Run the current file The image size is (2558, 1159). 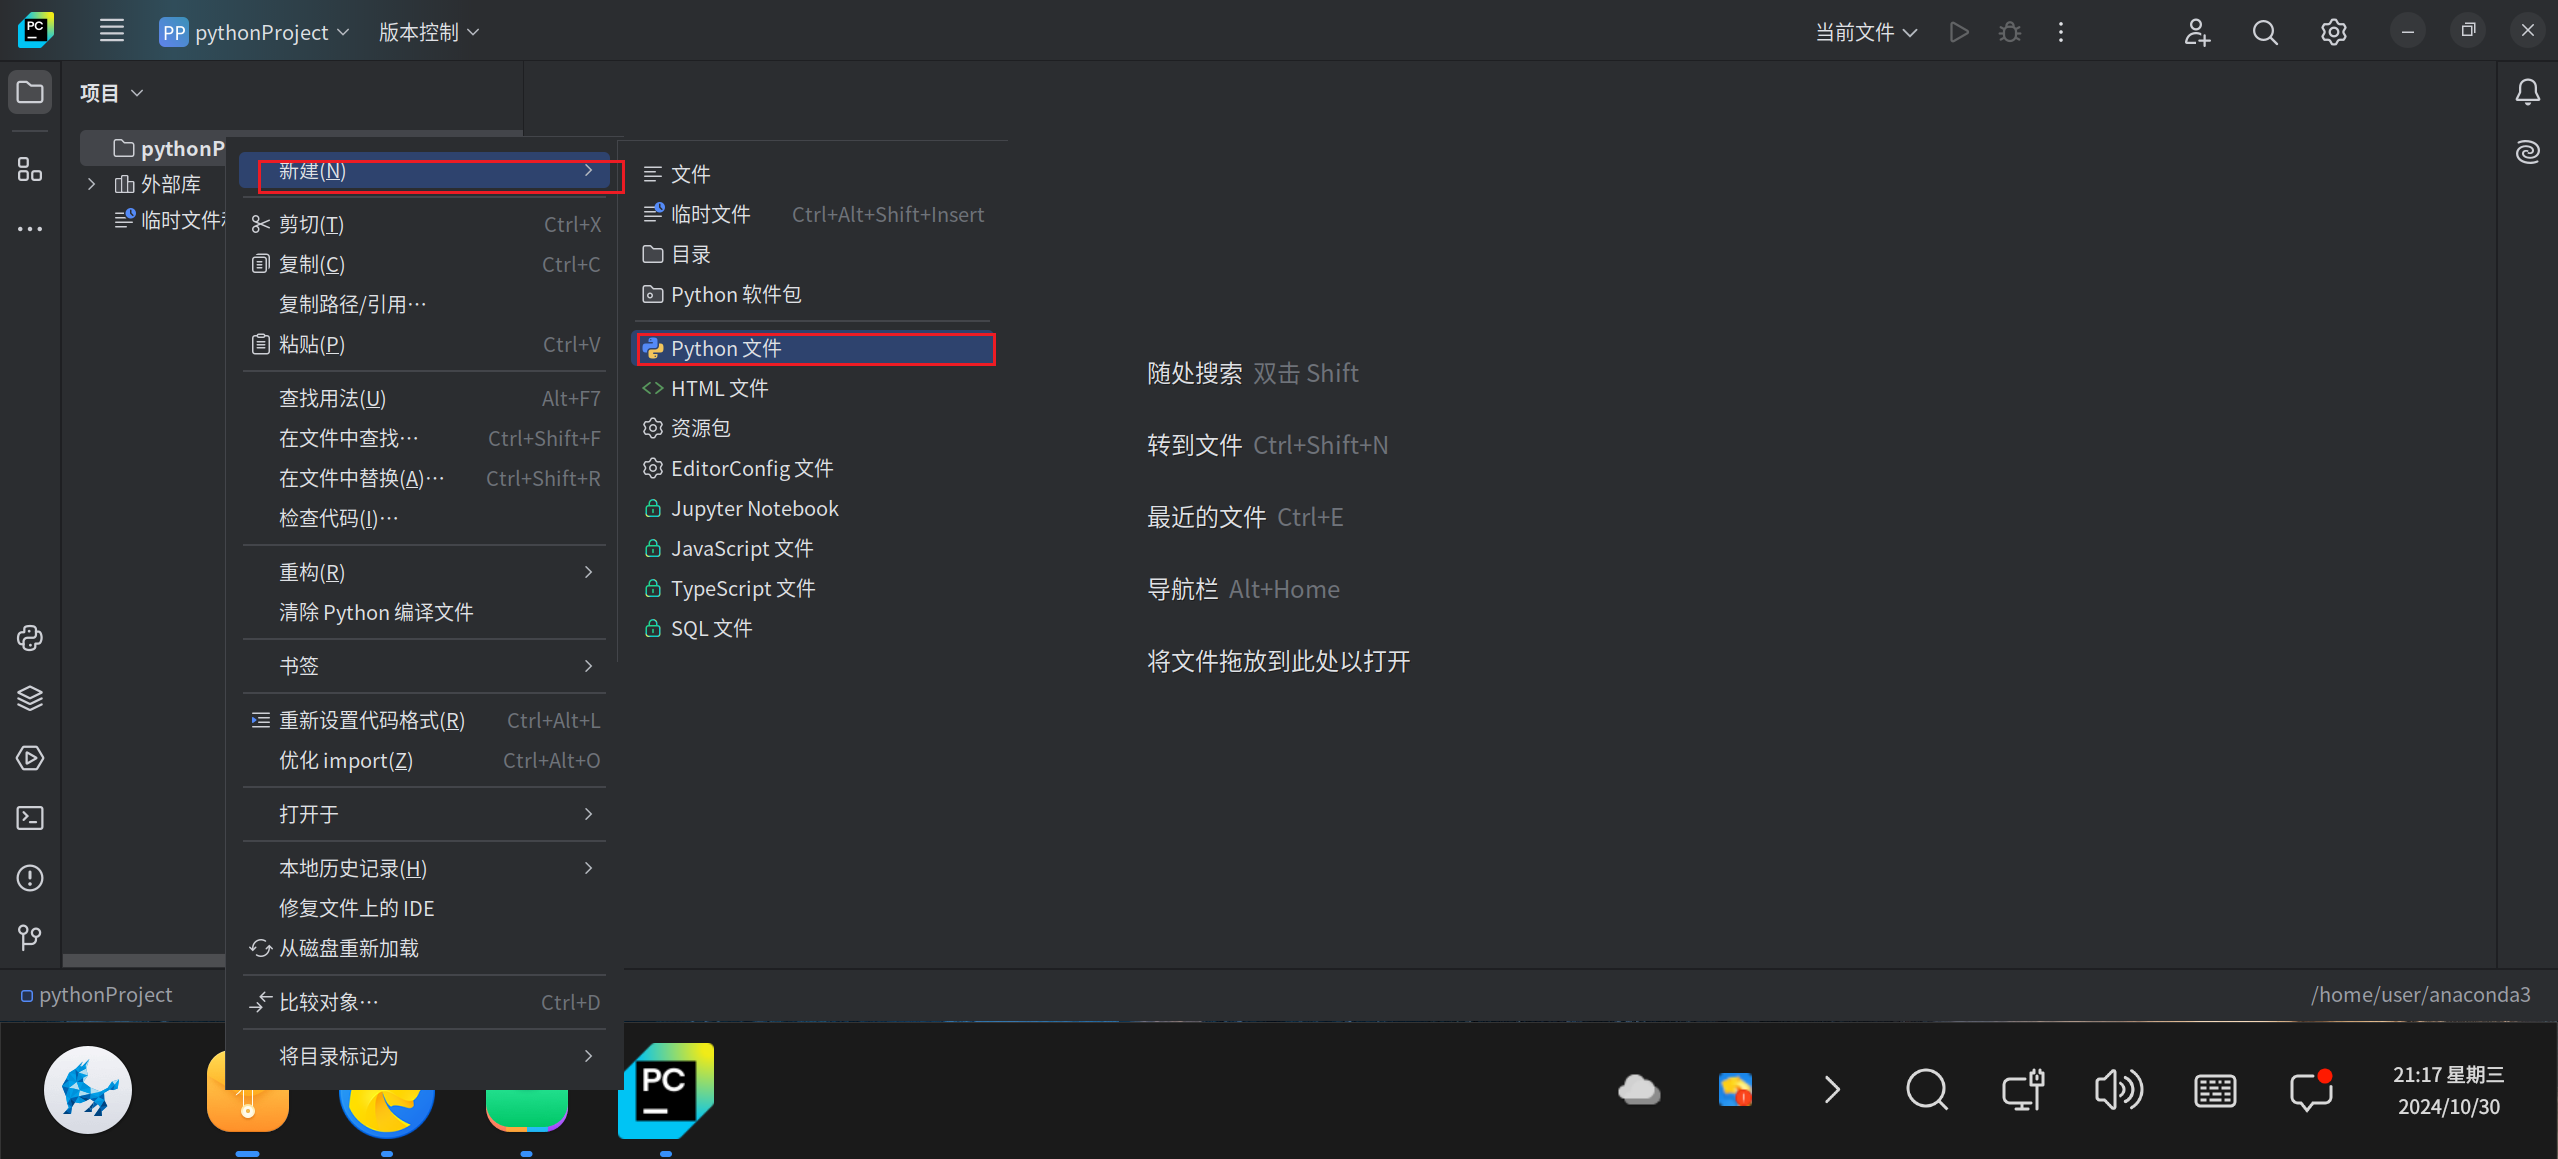coord(1959,32)
